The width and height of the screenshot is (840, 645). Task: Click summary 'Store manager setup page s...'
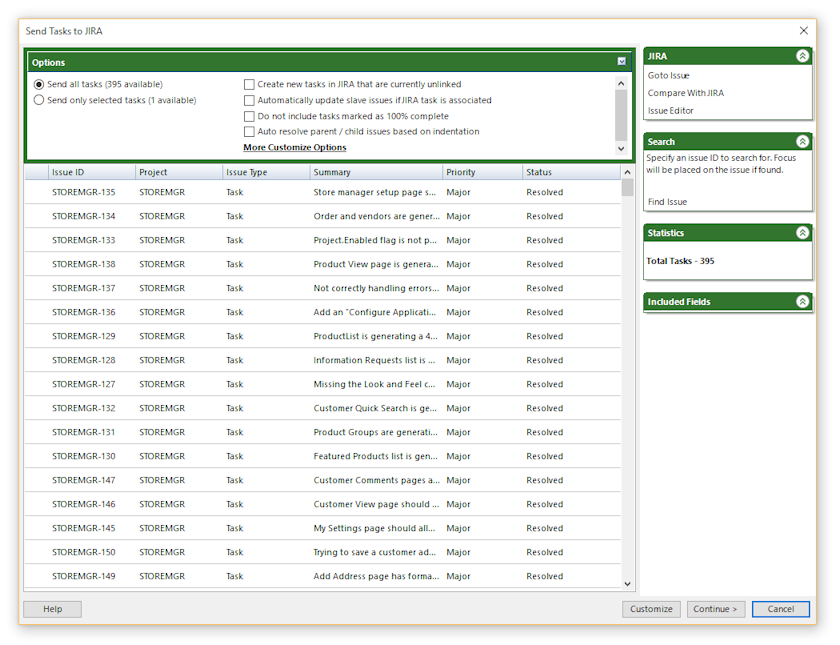(374, 192)
